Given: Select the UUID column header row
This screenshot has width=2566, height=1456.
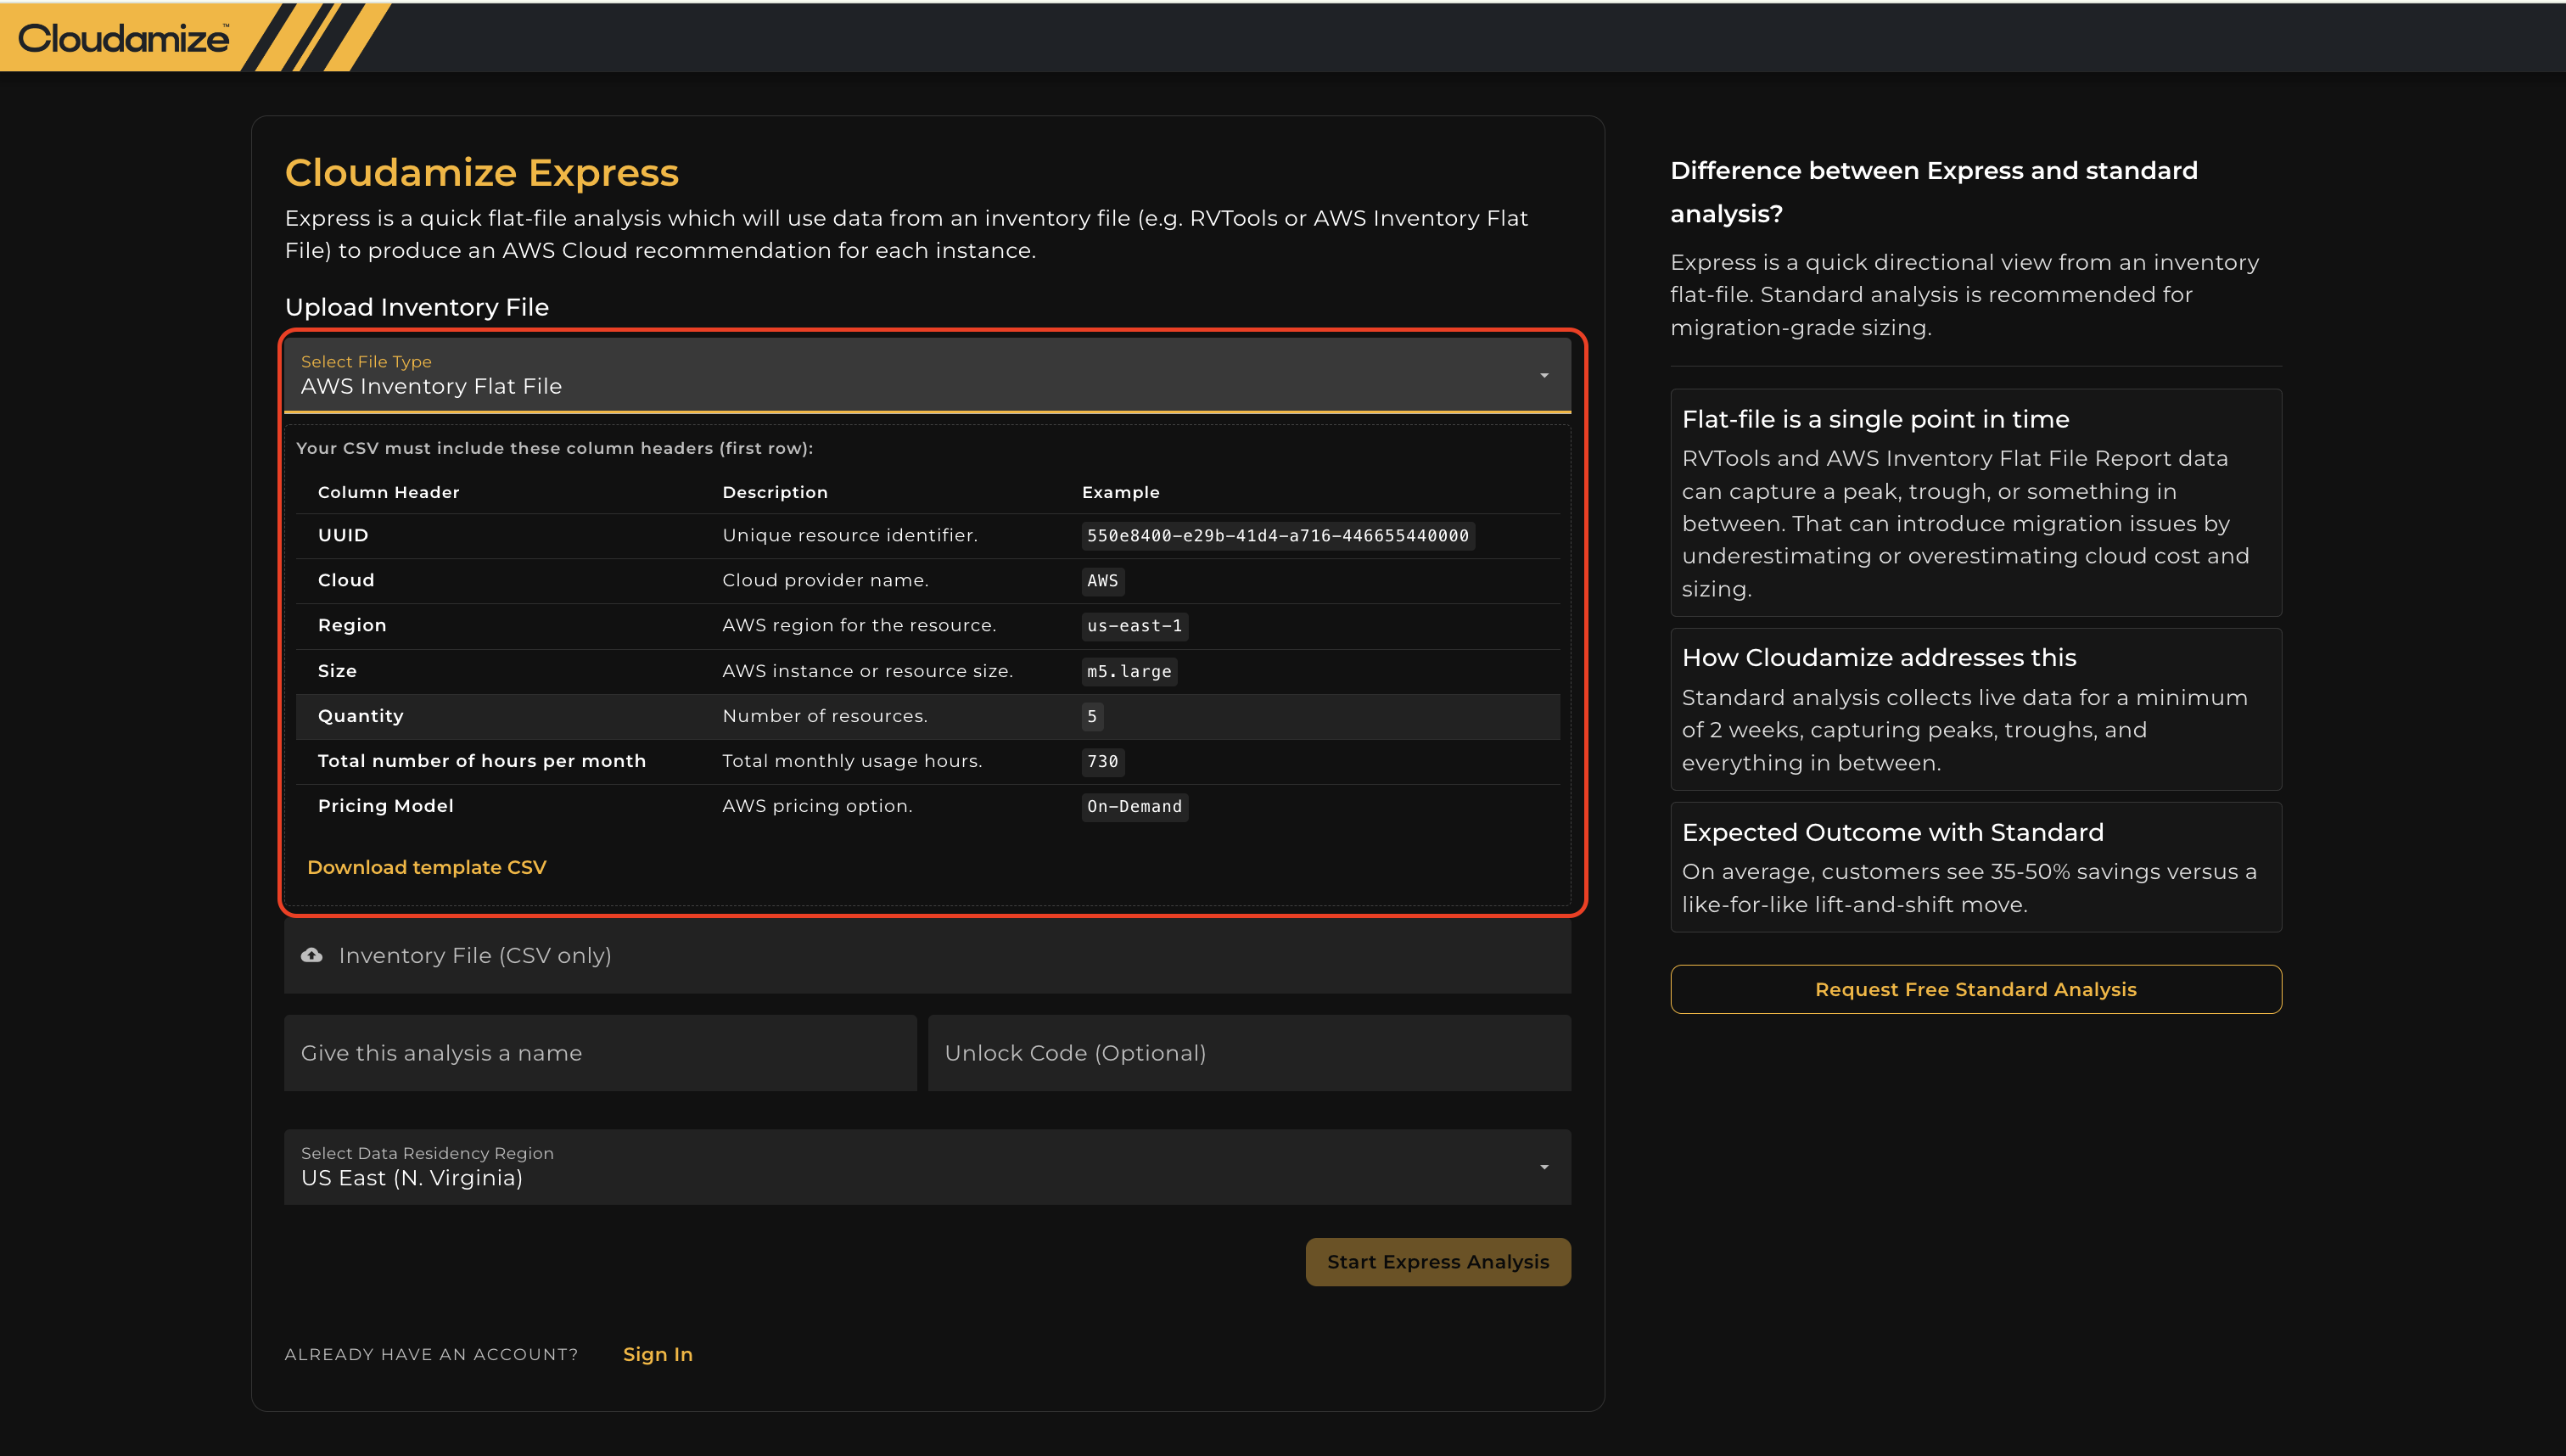Looking at the screenshot, I should click(x=927, y=536).
